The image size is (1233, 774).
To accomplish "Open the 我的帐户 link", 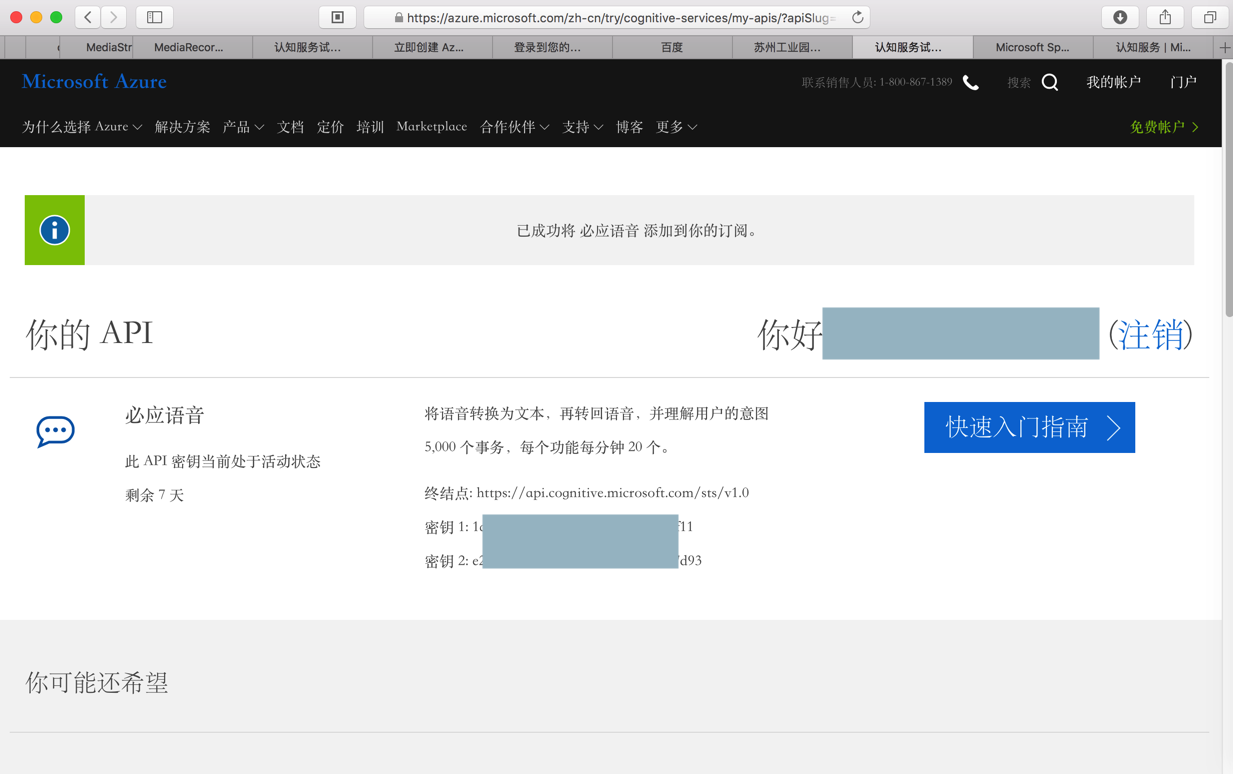I will coord(1114,82).
